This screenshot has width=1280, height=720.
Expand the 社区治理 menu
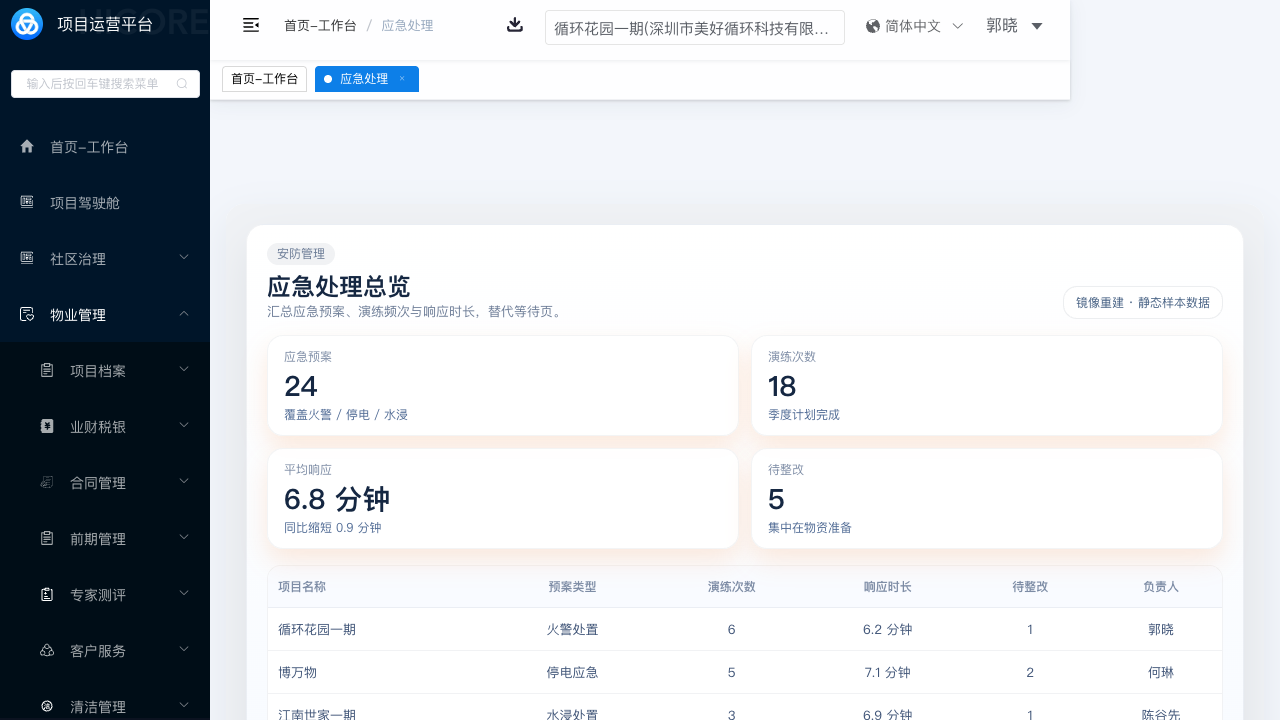coord(184,259)
